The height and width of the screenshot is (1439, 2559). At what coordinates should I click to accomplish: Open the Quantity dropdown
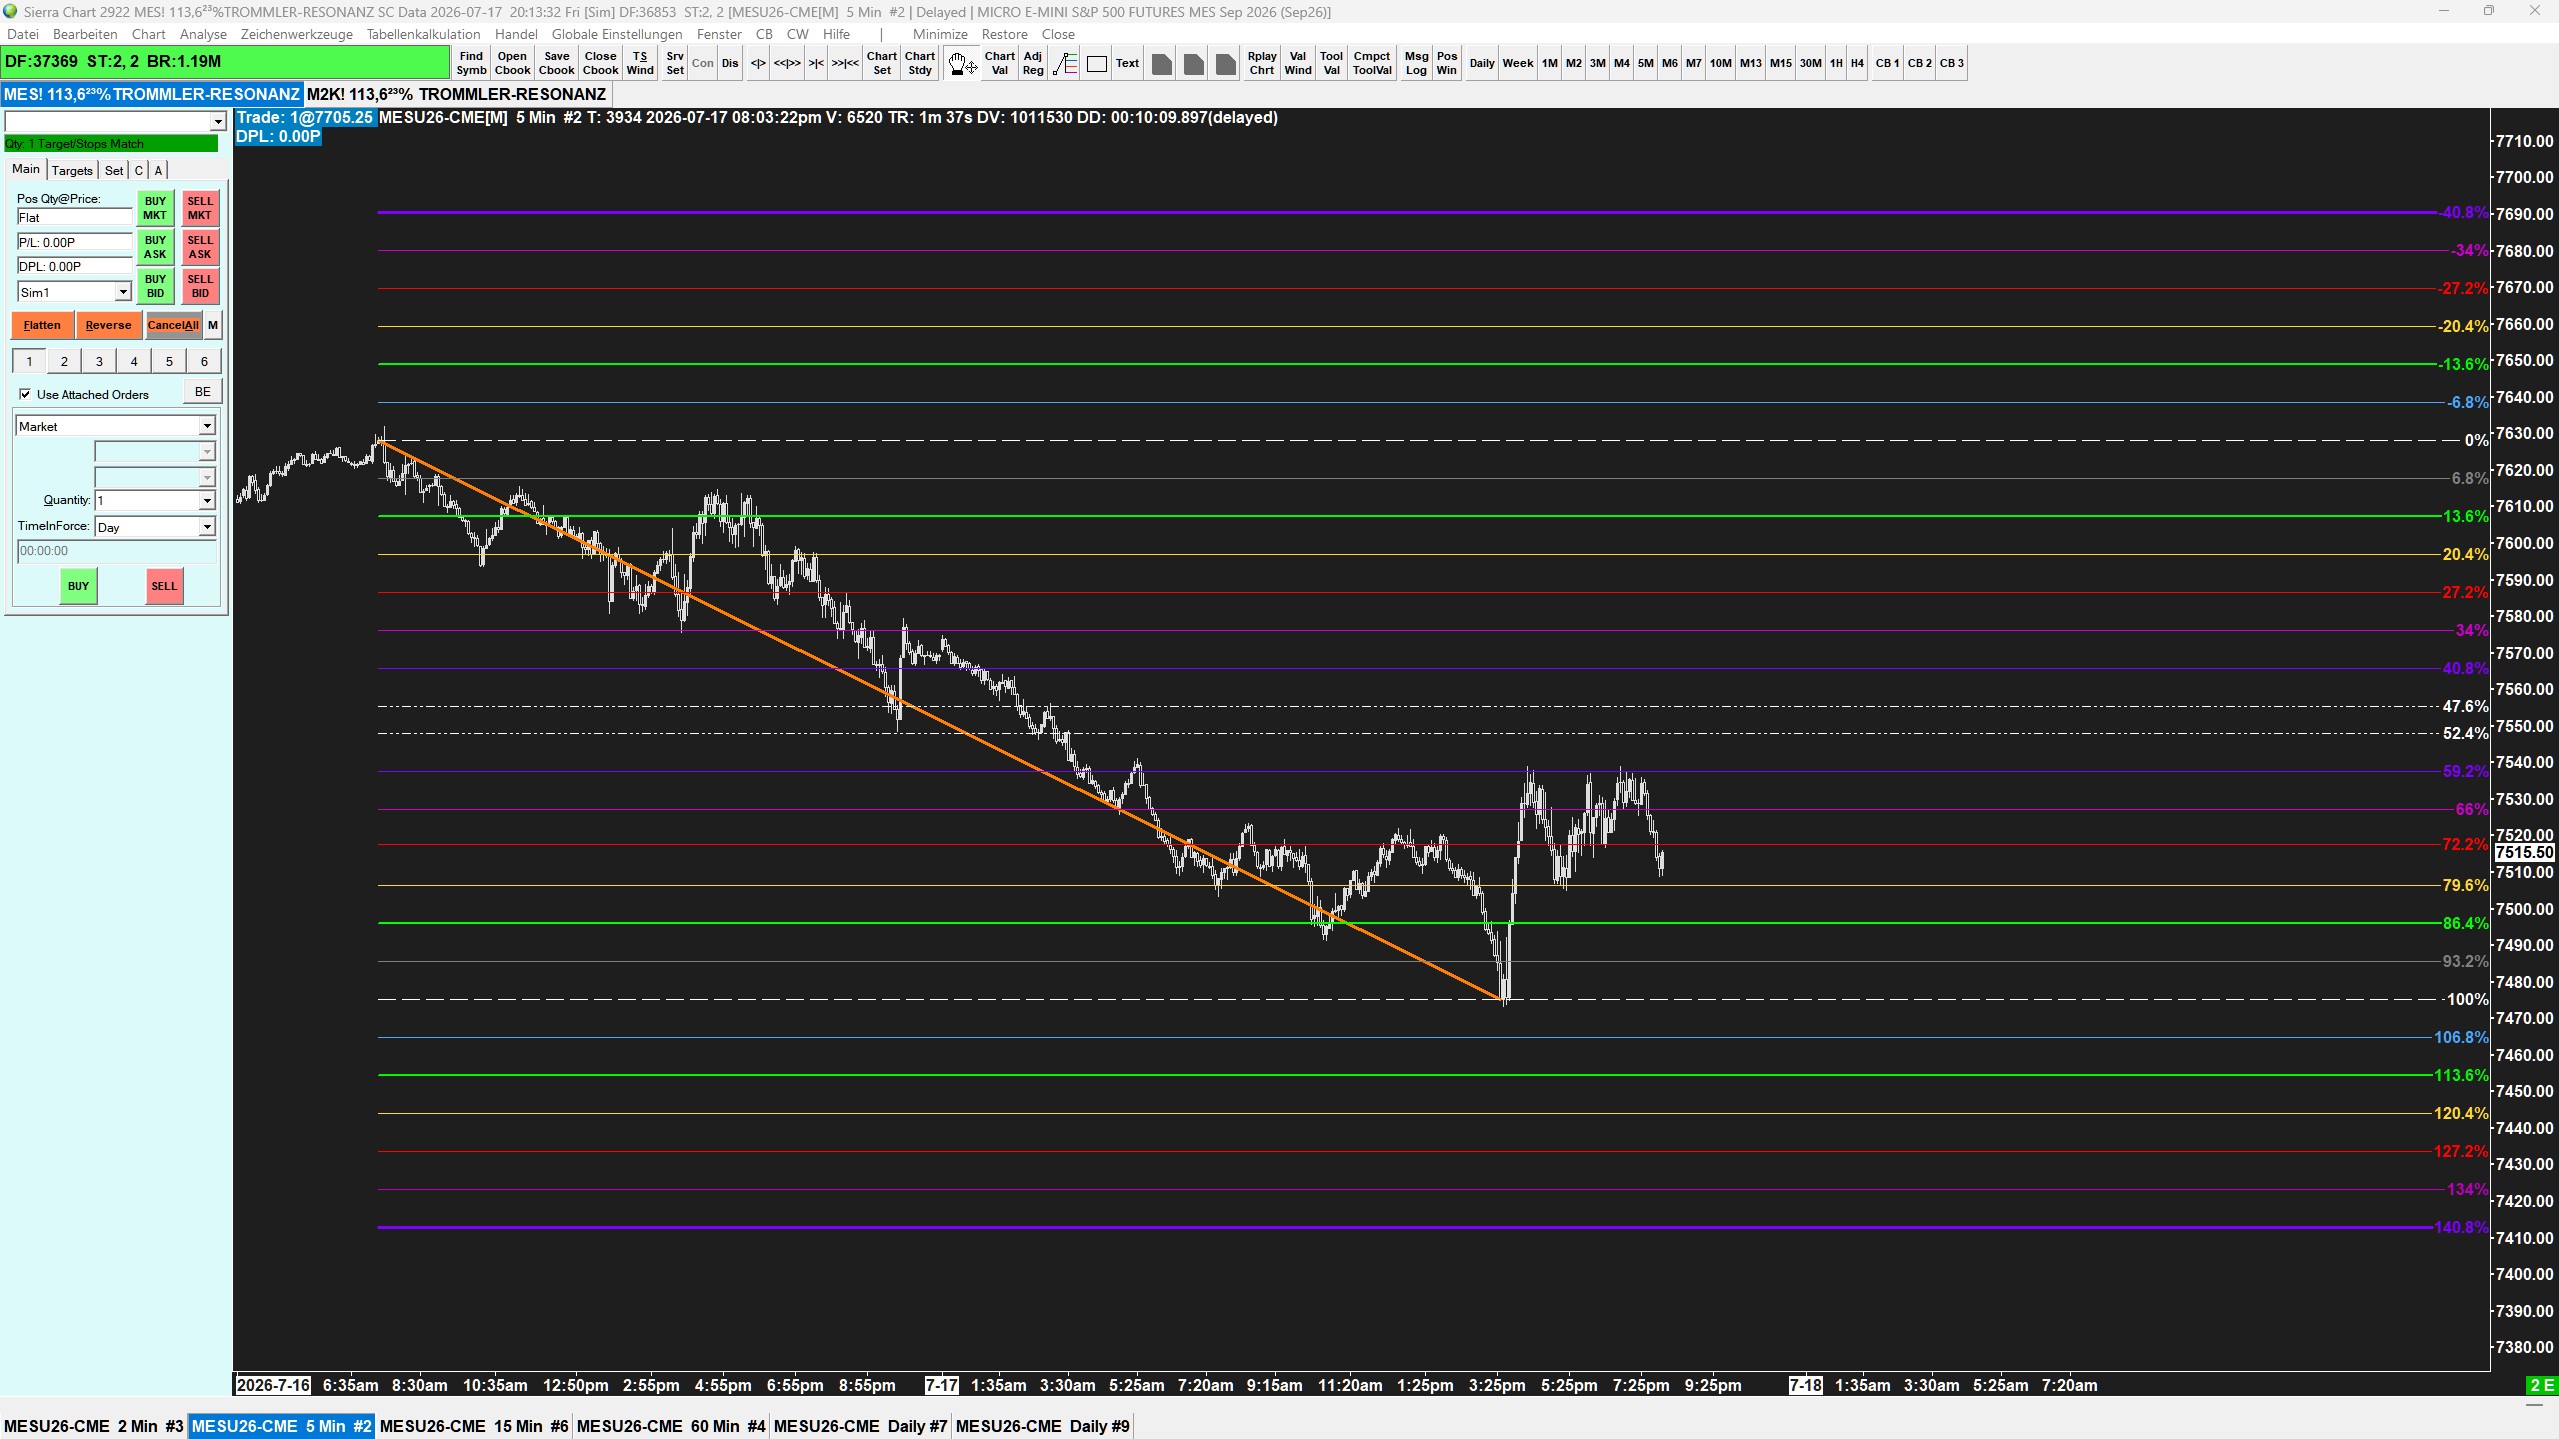tap(207, 500)
